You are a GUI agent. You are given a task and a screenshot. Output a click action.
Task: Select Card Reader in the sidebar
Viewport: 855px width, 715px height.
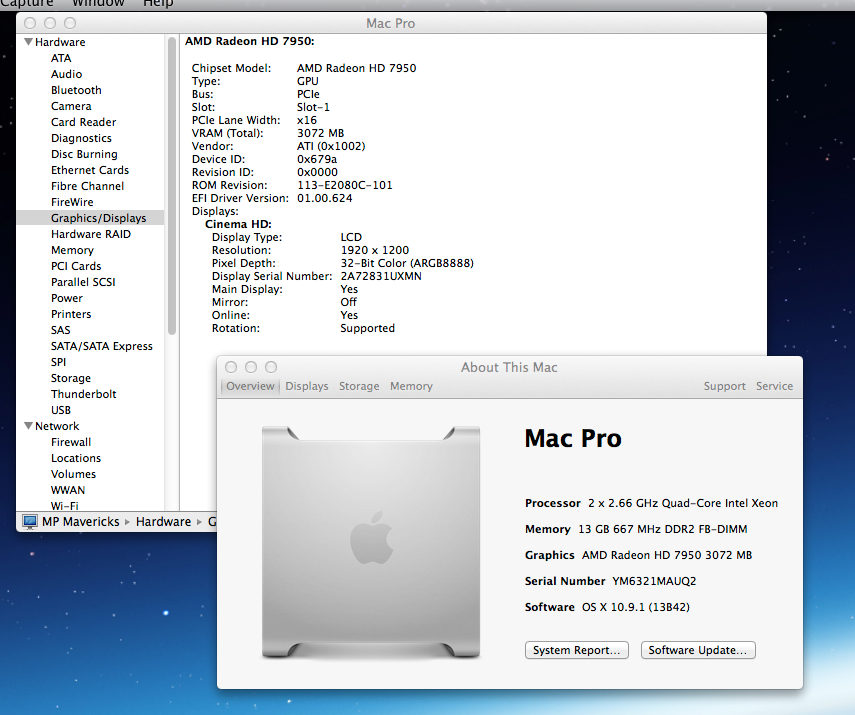(x=83, y=122)
